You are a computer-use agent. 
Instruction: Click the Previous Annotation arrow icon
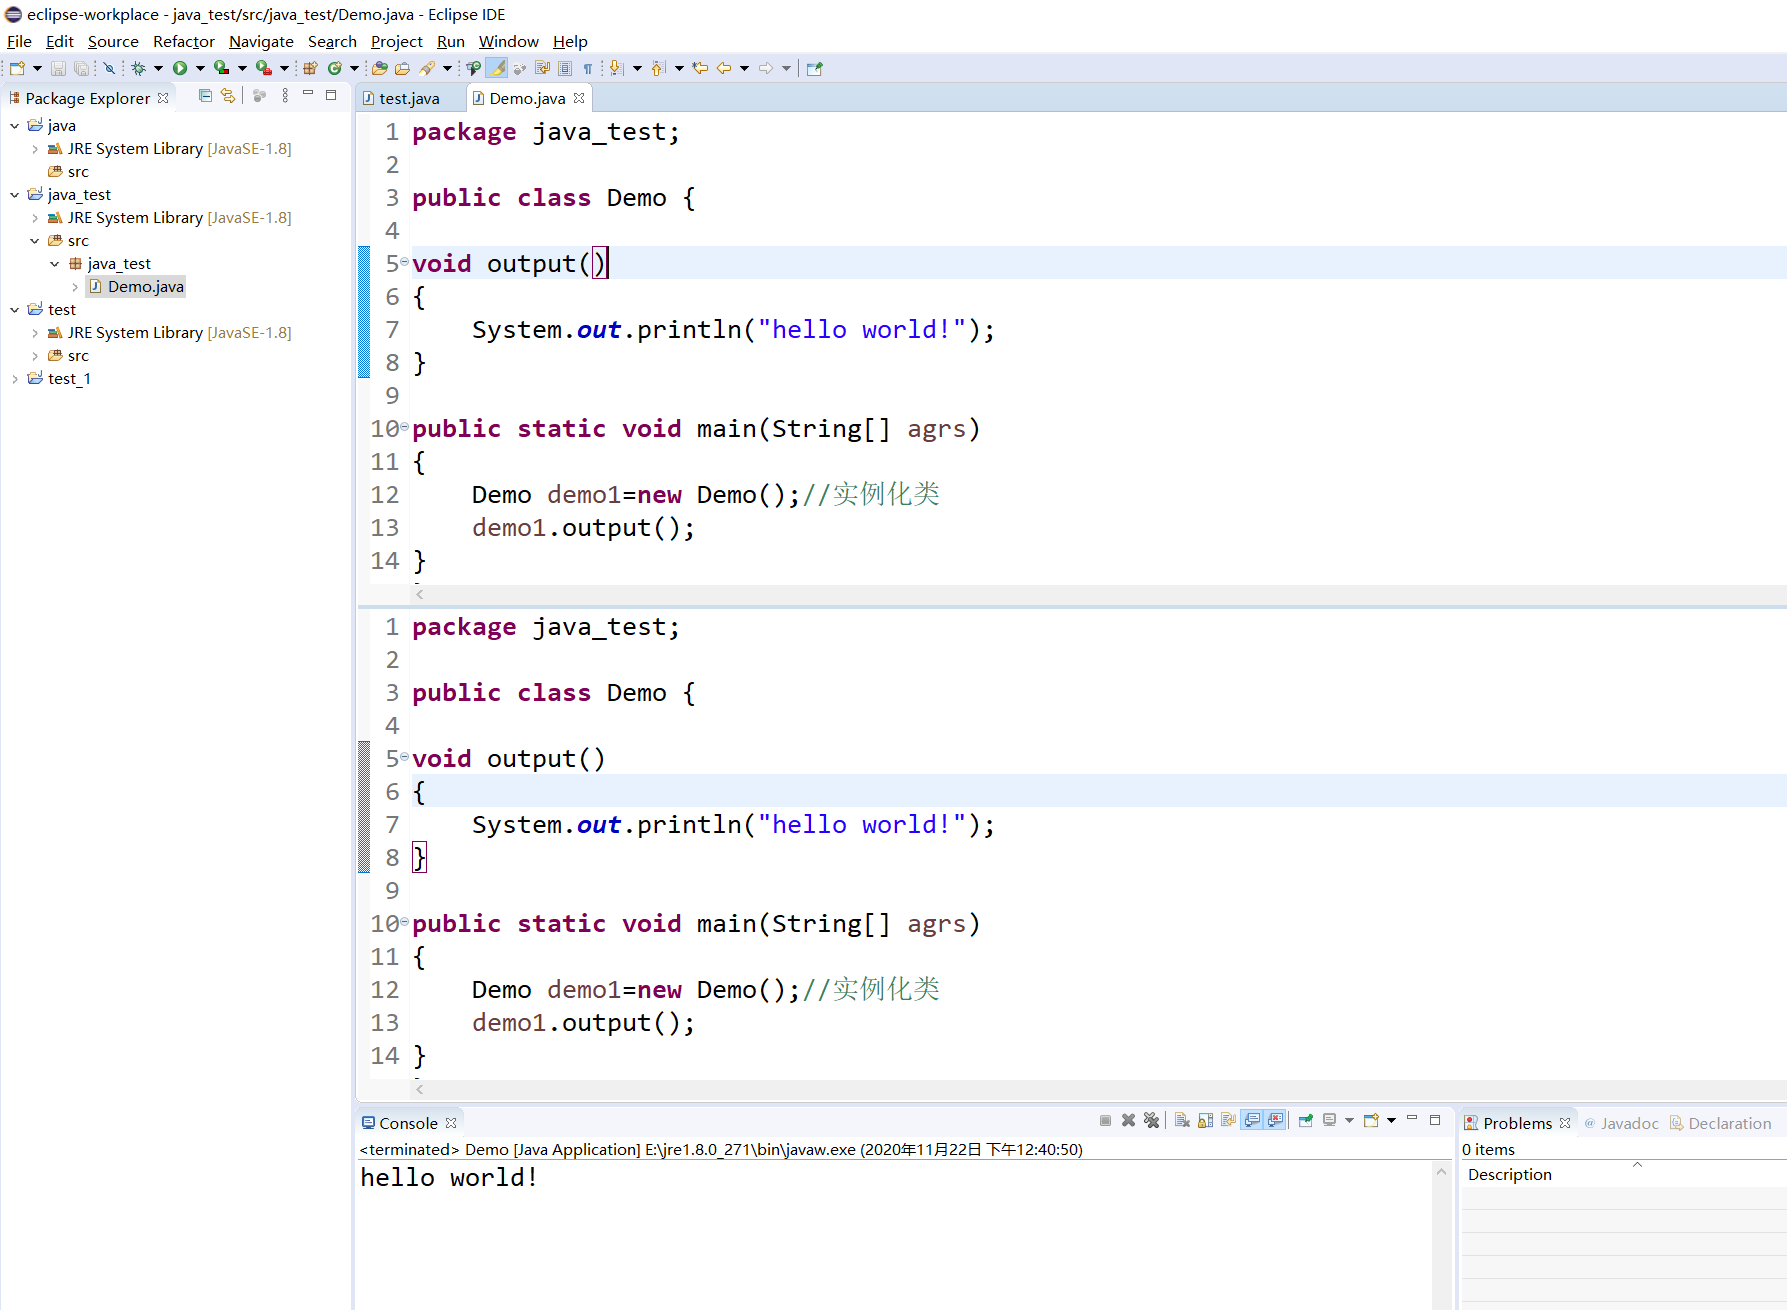click(658, 68)
